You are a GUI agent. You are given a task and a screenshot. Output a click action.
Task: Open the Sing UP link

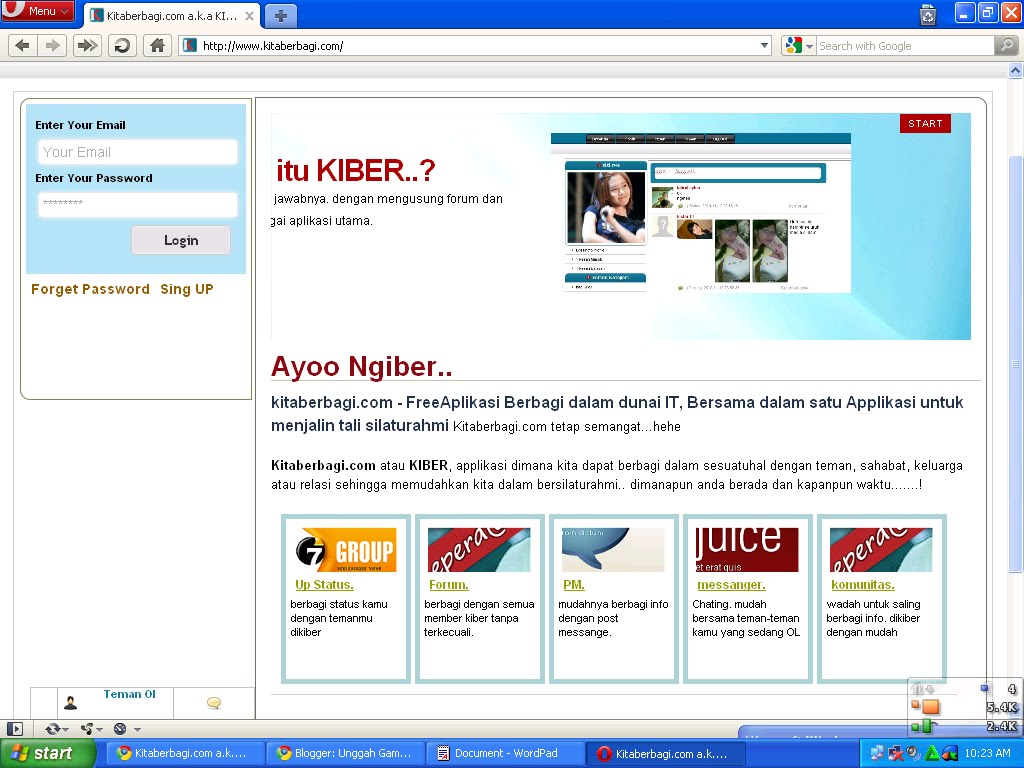[187, 289]
